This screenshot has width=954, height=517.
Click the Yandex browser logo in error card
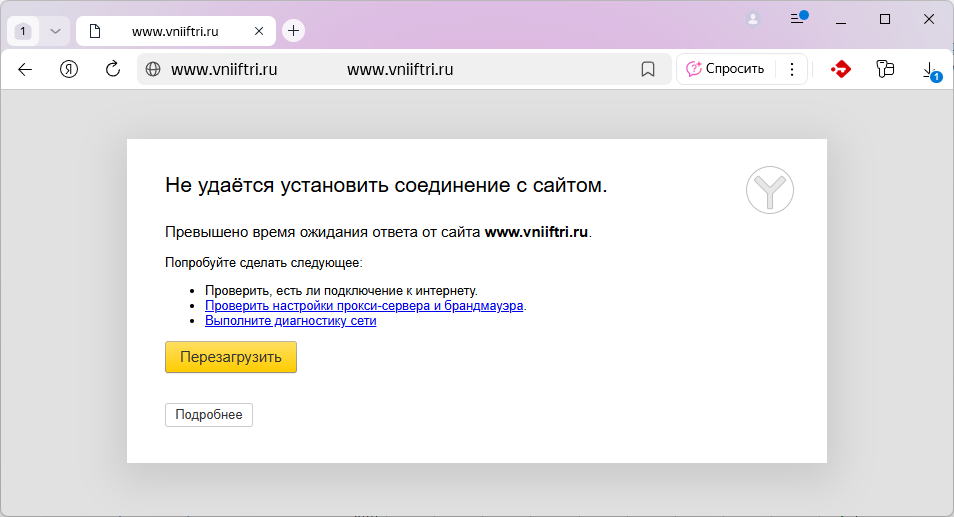770,190
